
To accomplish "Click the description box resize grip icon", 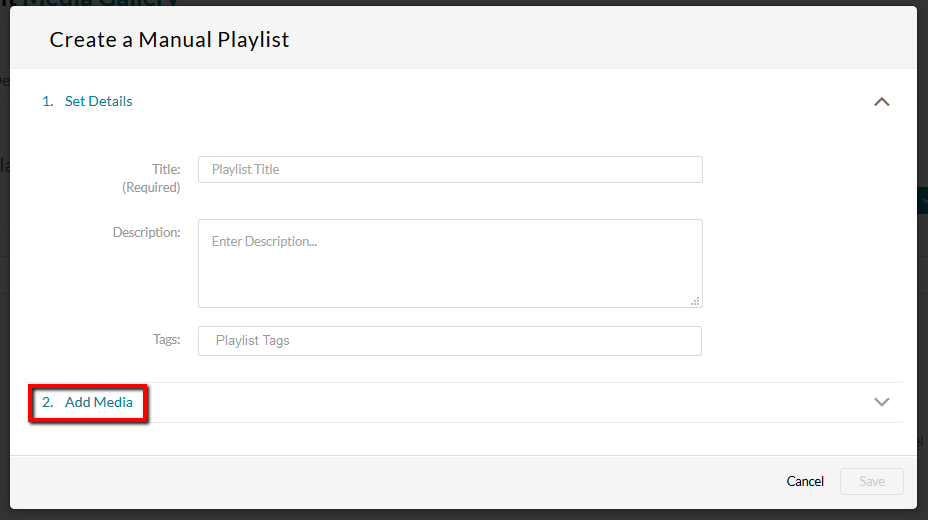I will coord(695,301).
